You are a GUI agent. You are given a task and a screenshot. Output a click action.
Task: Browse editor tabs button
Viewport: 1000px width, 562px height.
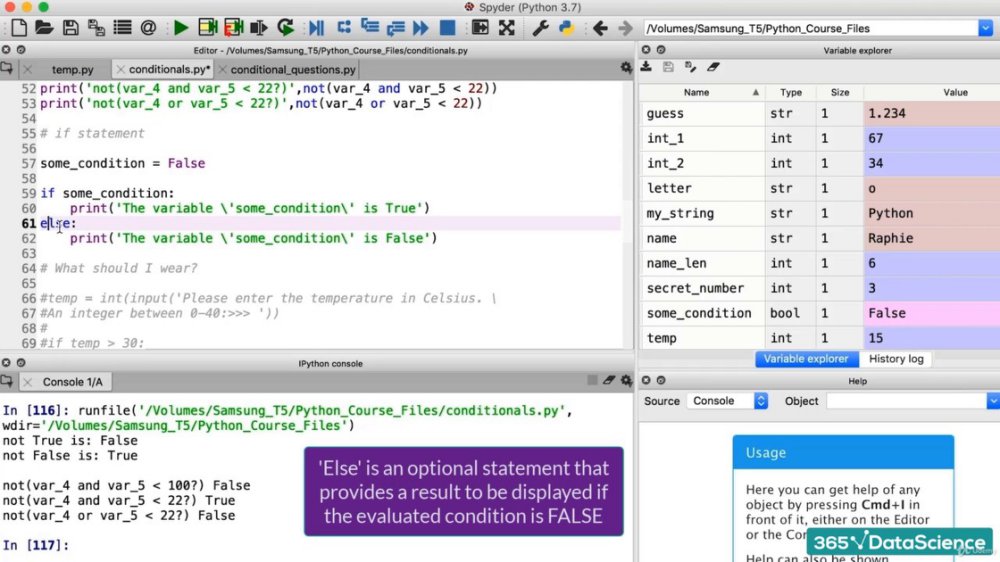click(x=7, y=68)
